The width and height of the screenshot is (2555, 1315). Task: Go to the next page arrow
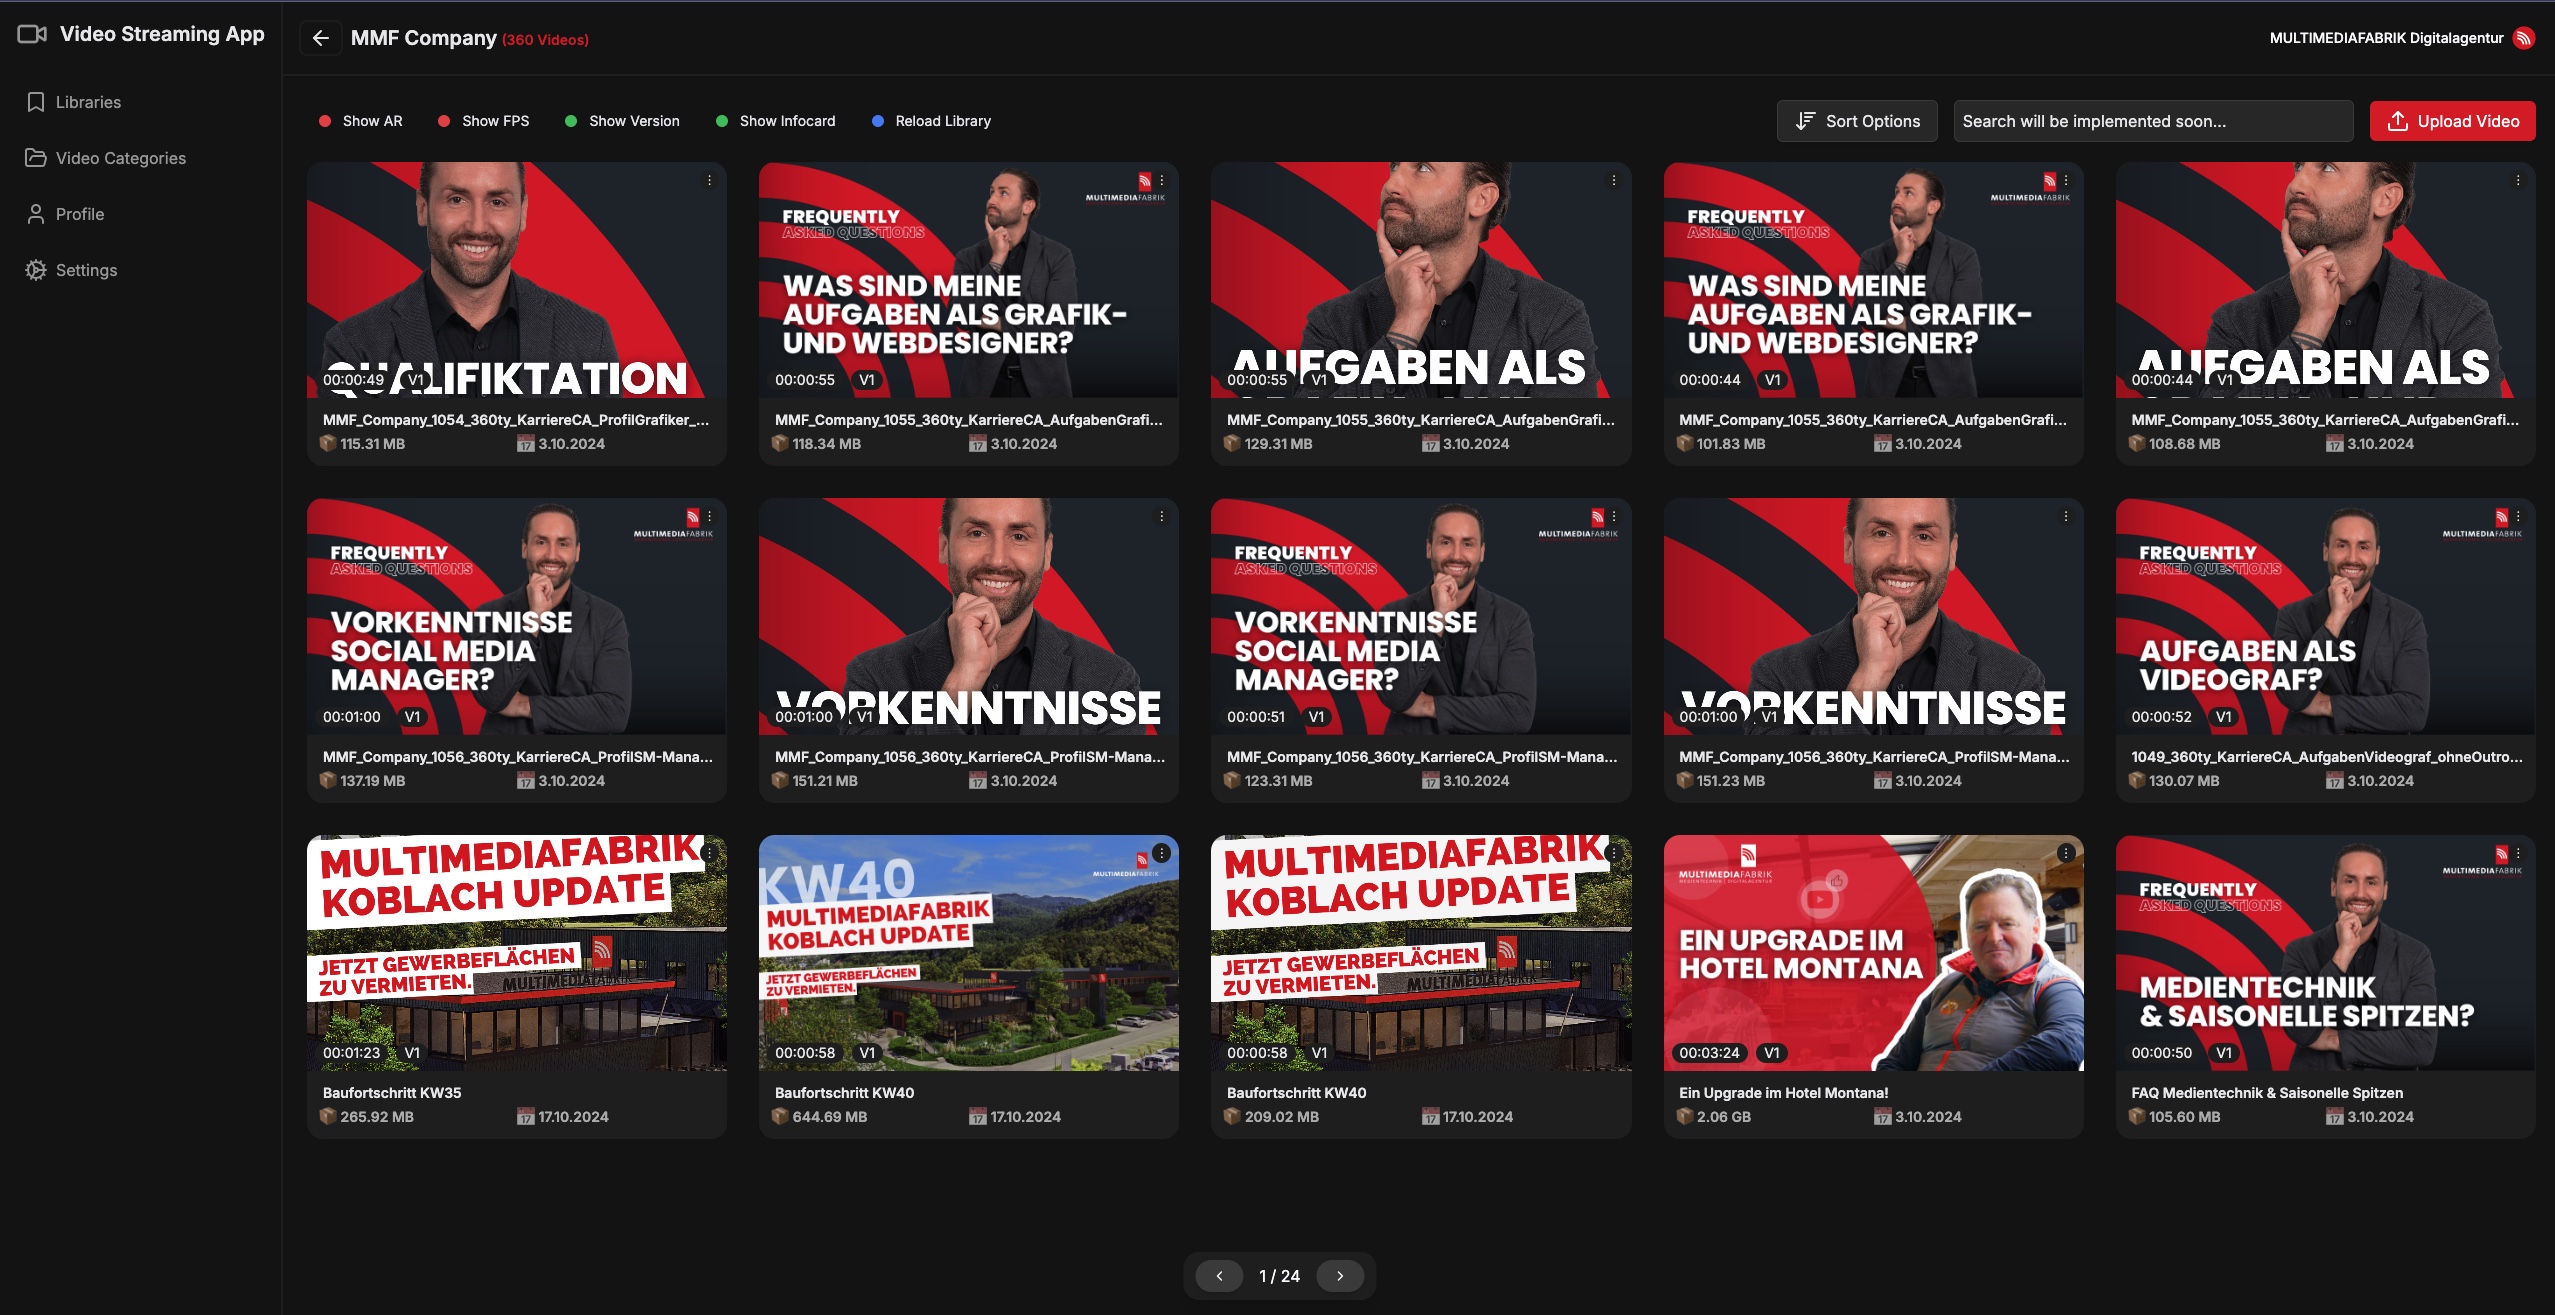tap(1340, 1276)
